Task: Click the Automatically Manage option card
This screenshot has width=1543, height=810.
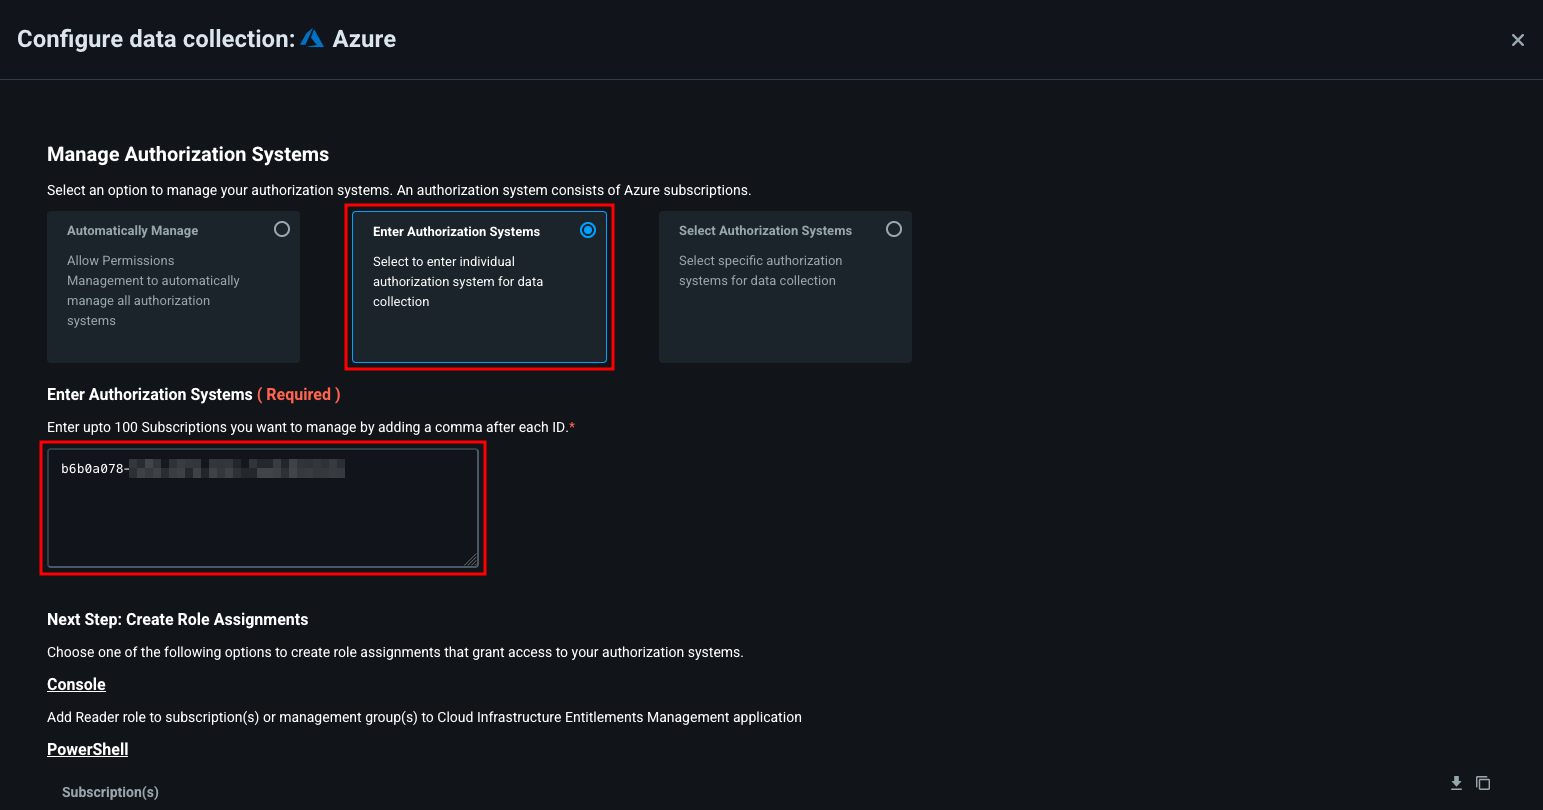Action: (173, 287)
